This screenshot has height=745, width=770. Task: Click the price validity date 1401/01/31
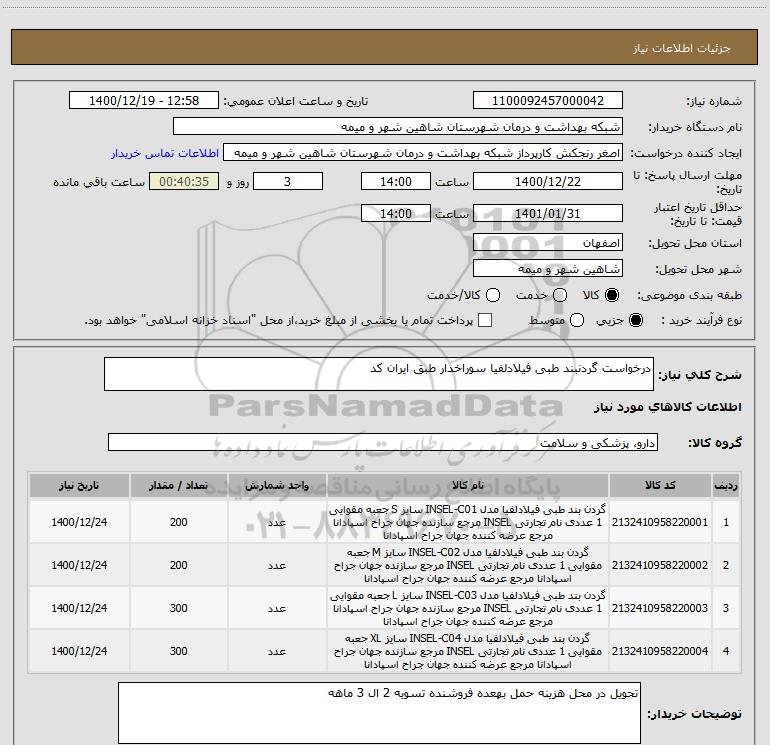pyautogui.click(x=548, y=213)
